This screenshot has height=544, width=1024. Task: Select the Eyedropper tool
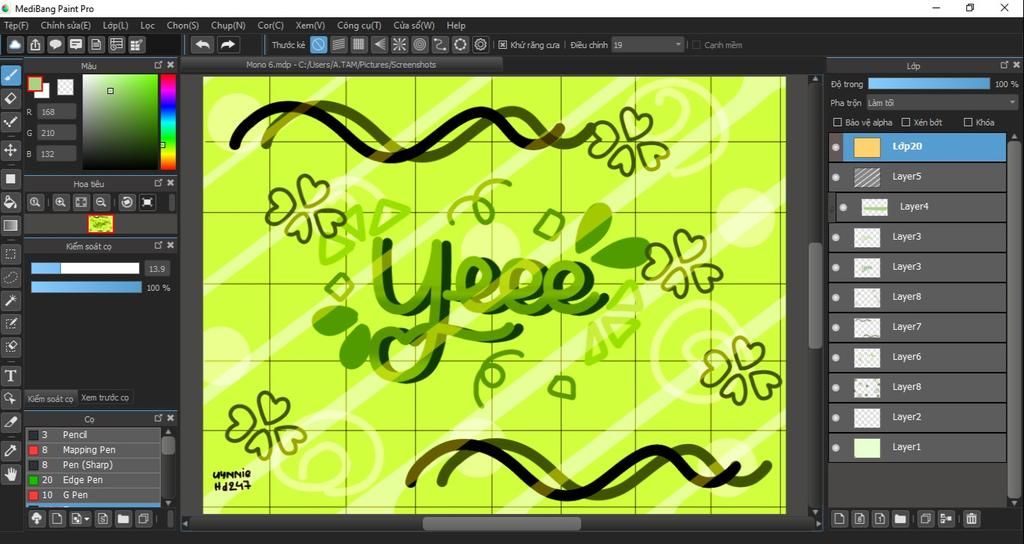pyautogui.click(x=10, y=450)
